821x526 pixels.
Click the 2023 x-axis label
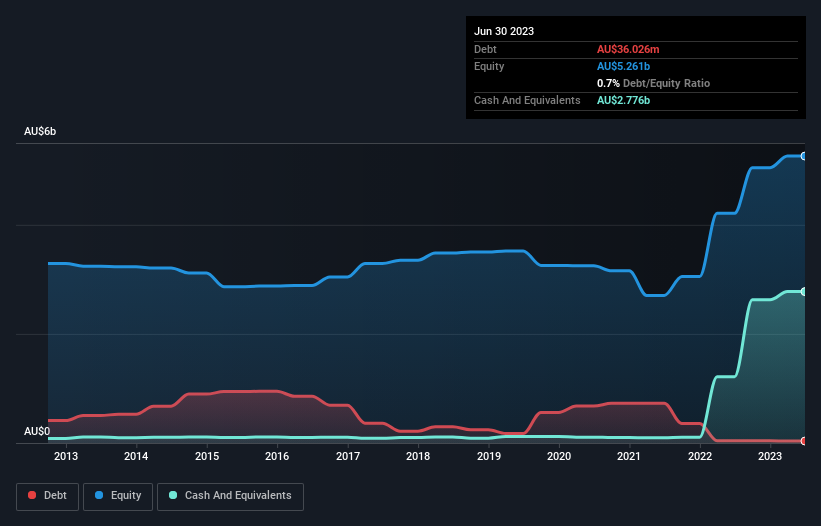(770, 456)
